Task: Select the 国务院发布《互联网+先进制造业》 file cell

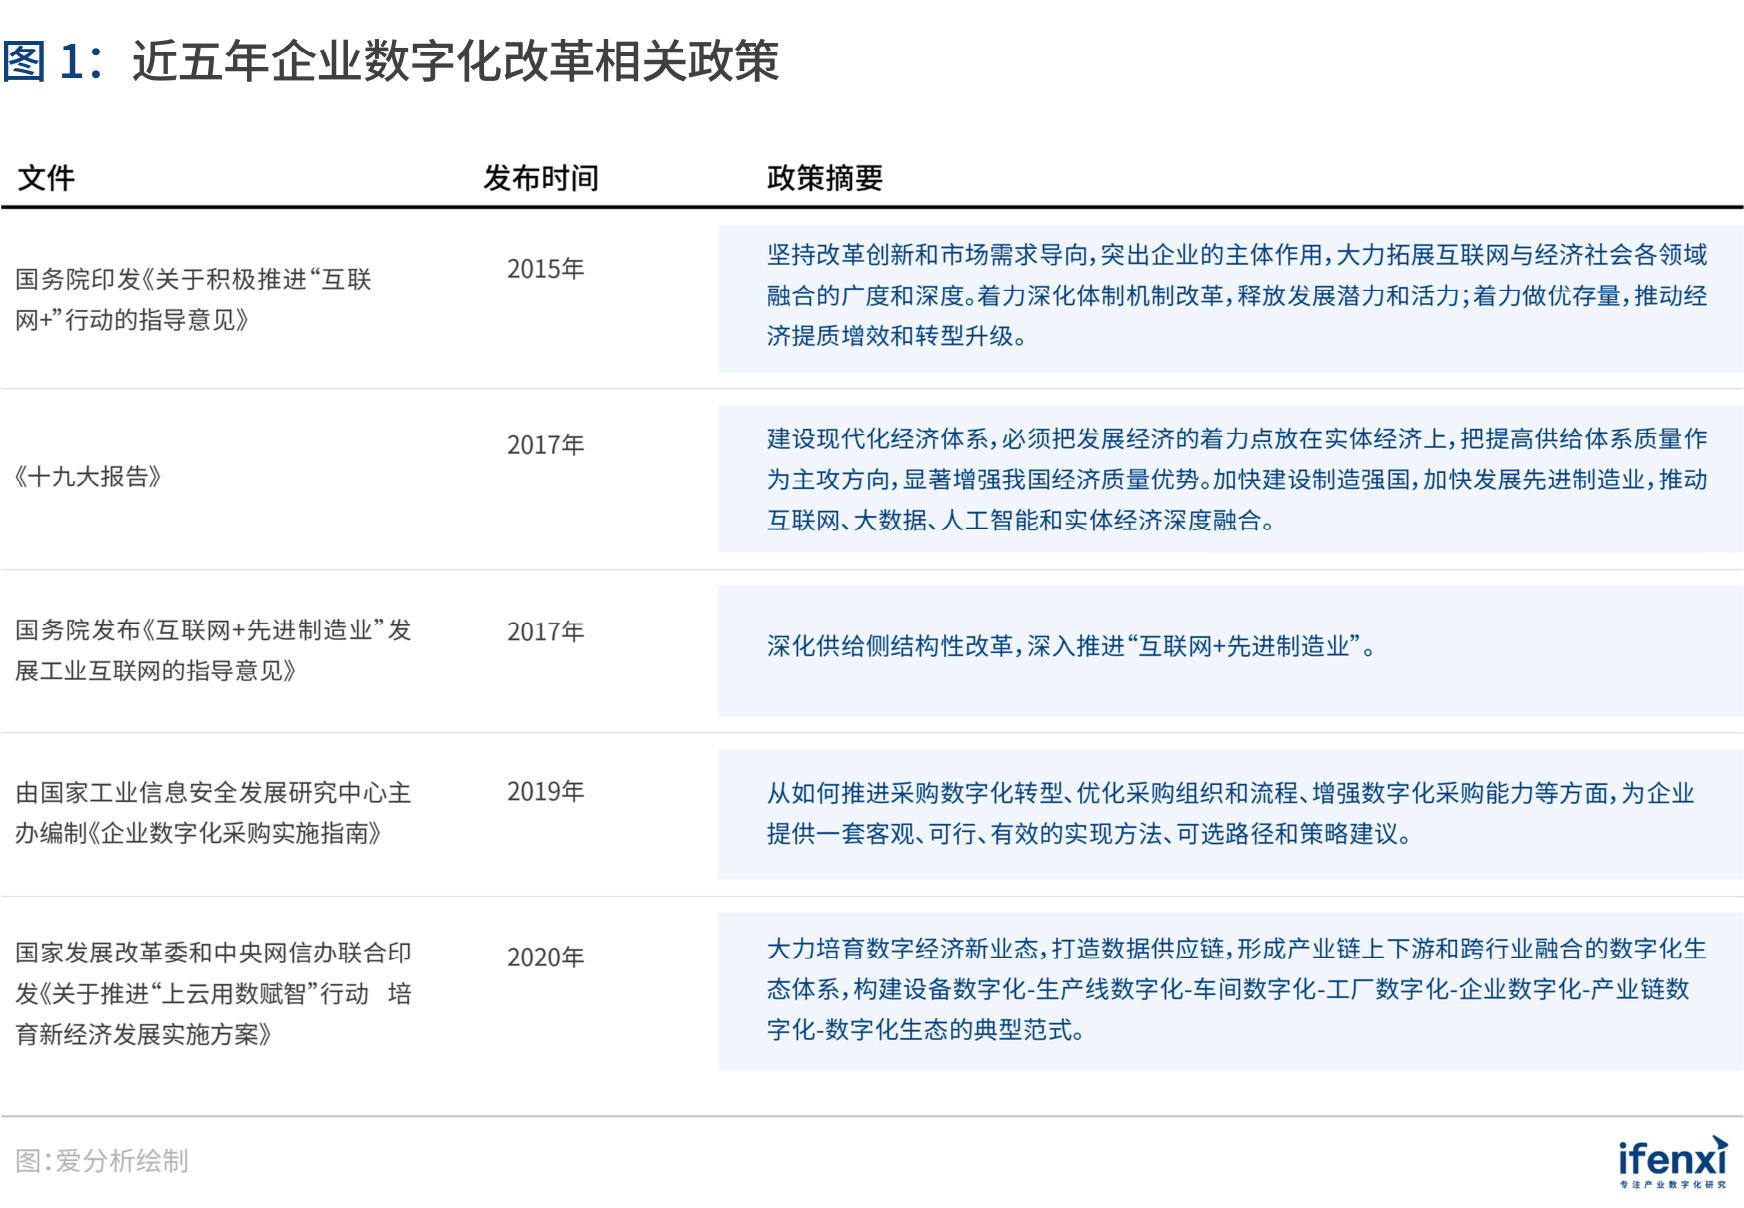Action: pyautogui.click(x=213, y=650)
